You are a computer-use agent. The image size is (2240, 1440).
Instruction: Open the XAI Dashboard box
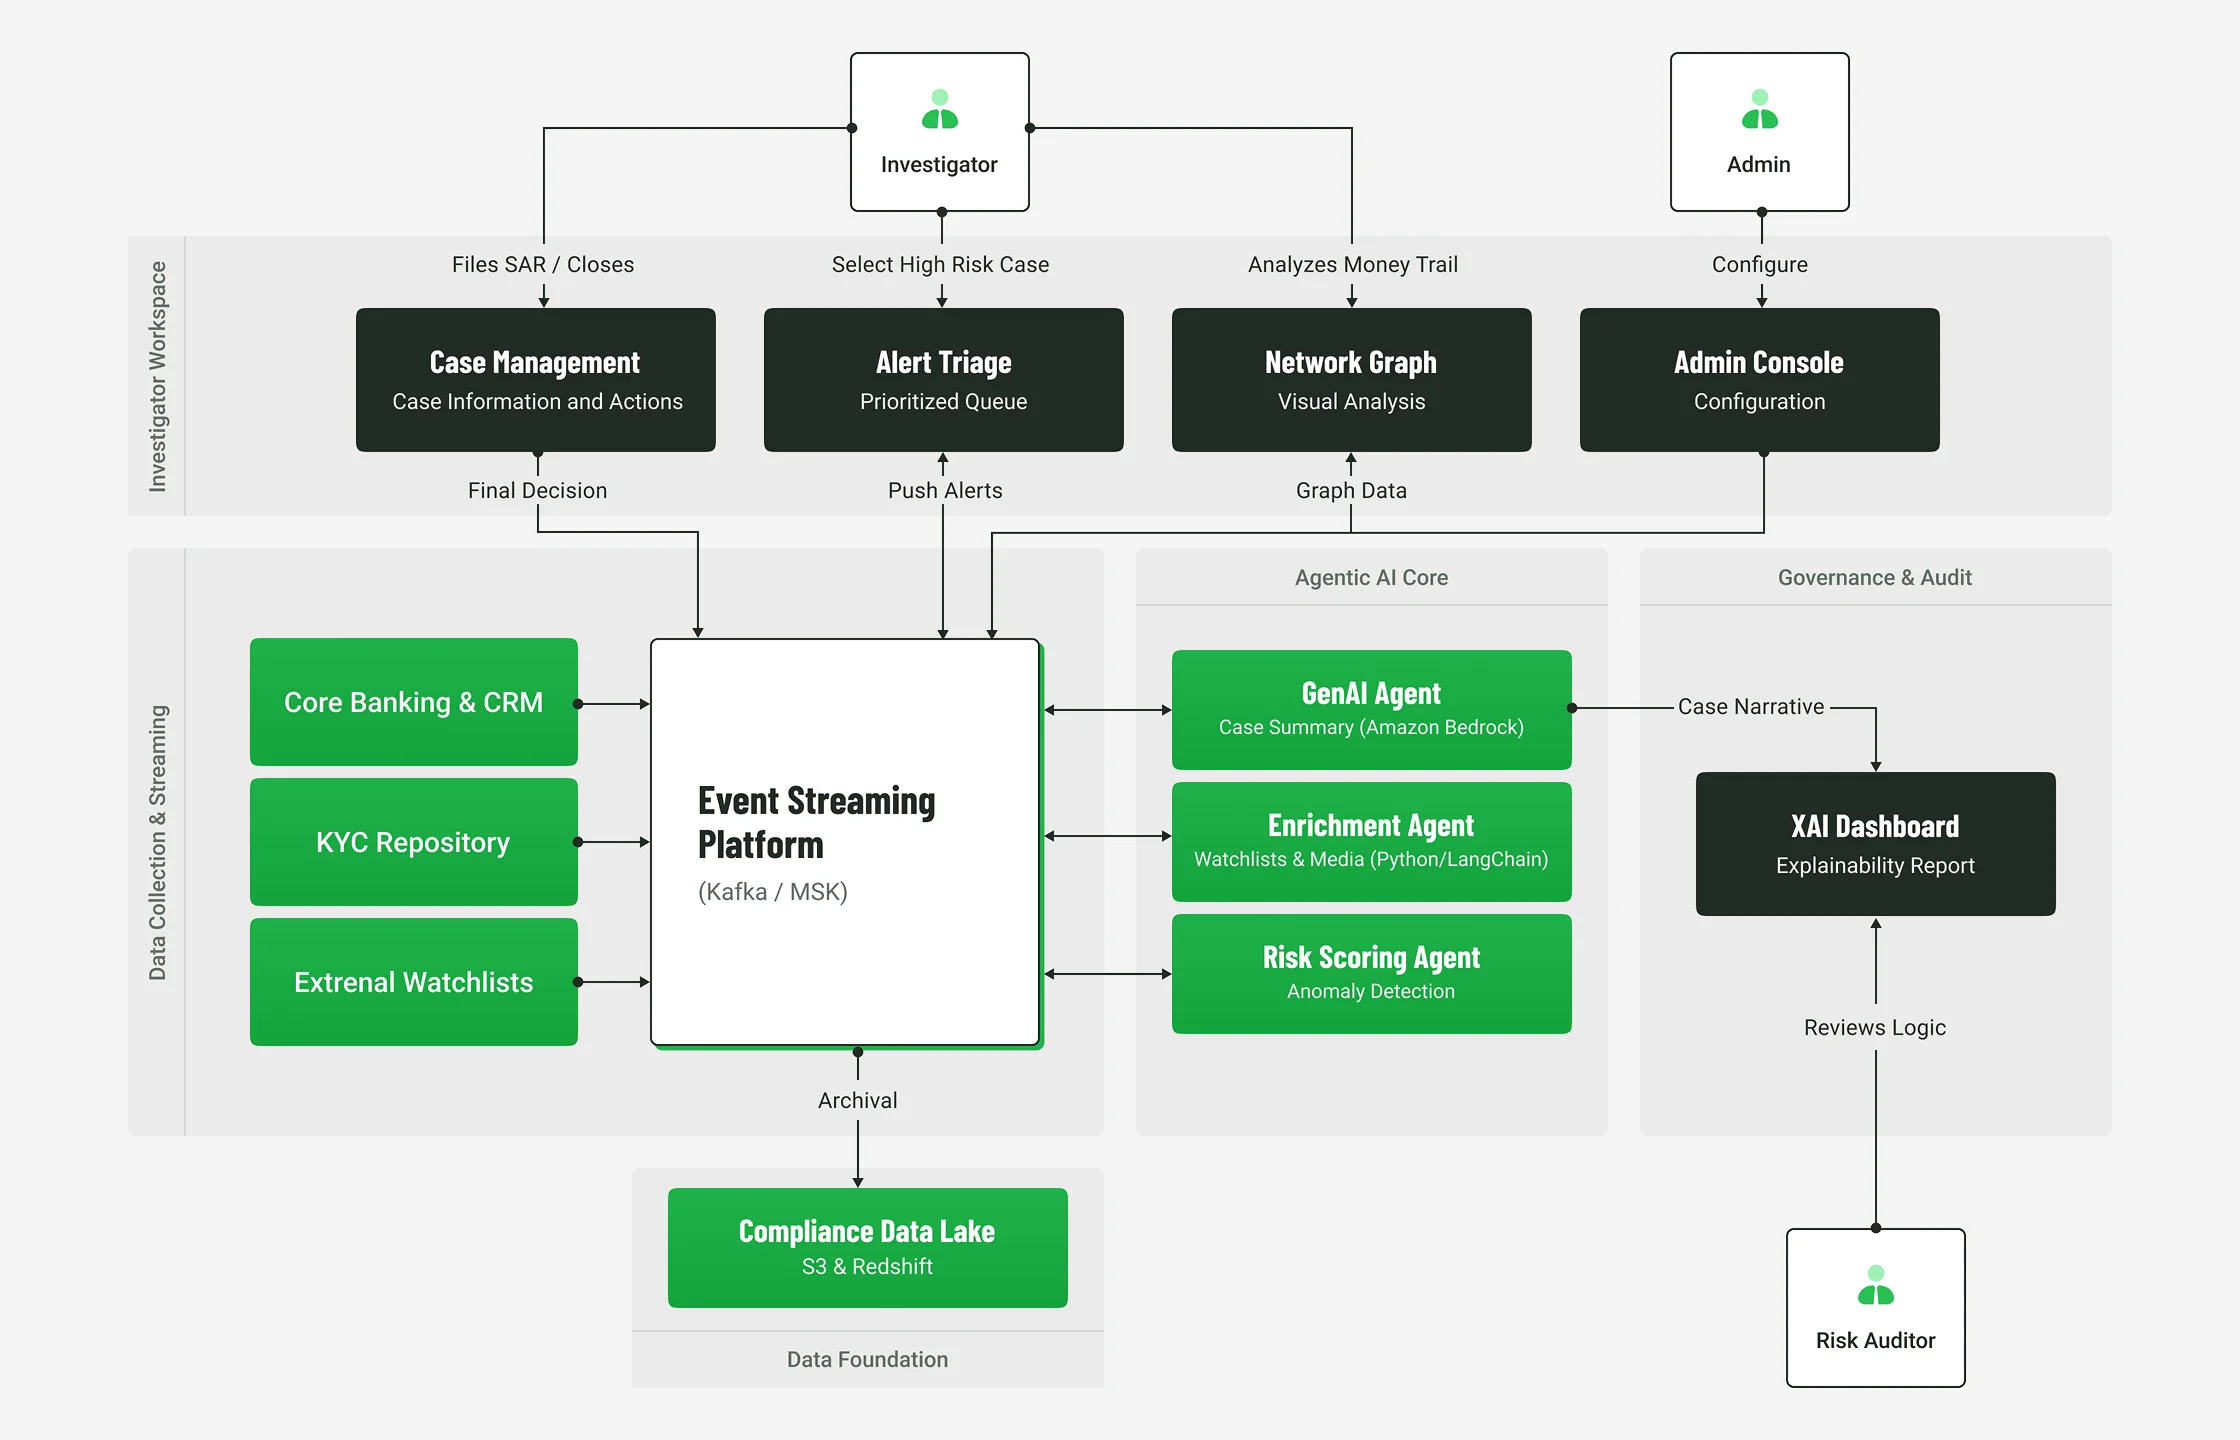1875,843
